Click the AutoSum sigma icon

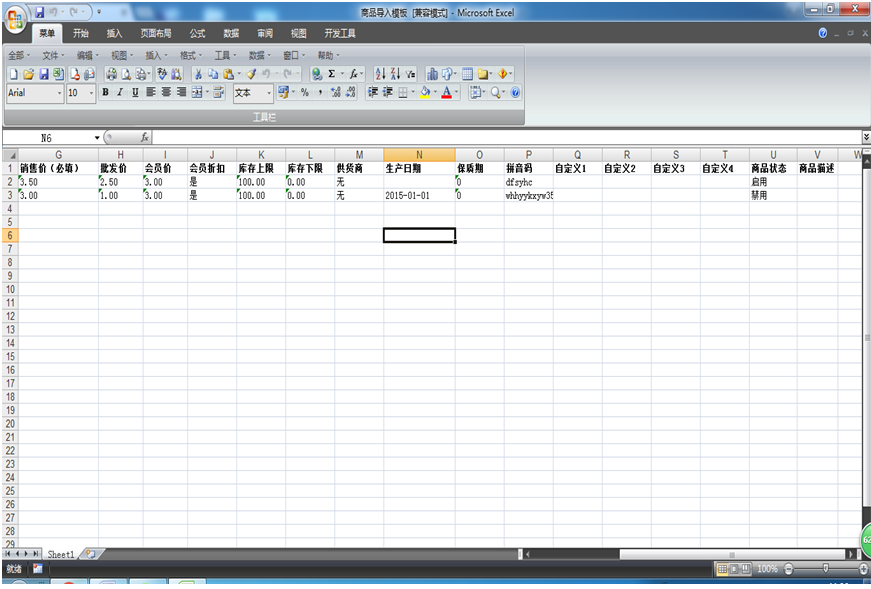(331, 74)
